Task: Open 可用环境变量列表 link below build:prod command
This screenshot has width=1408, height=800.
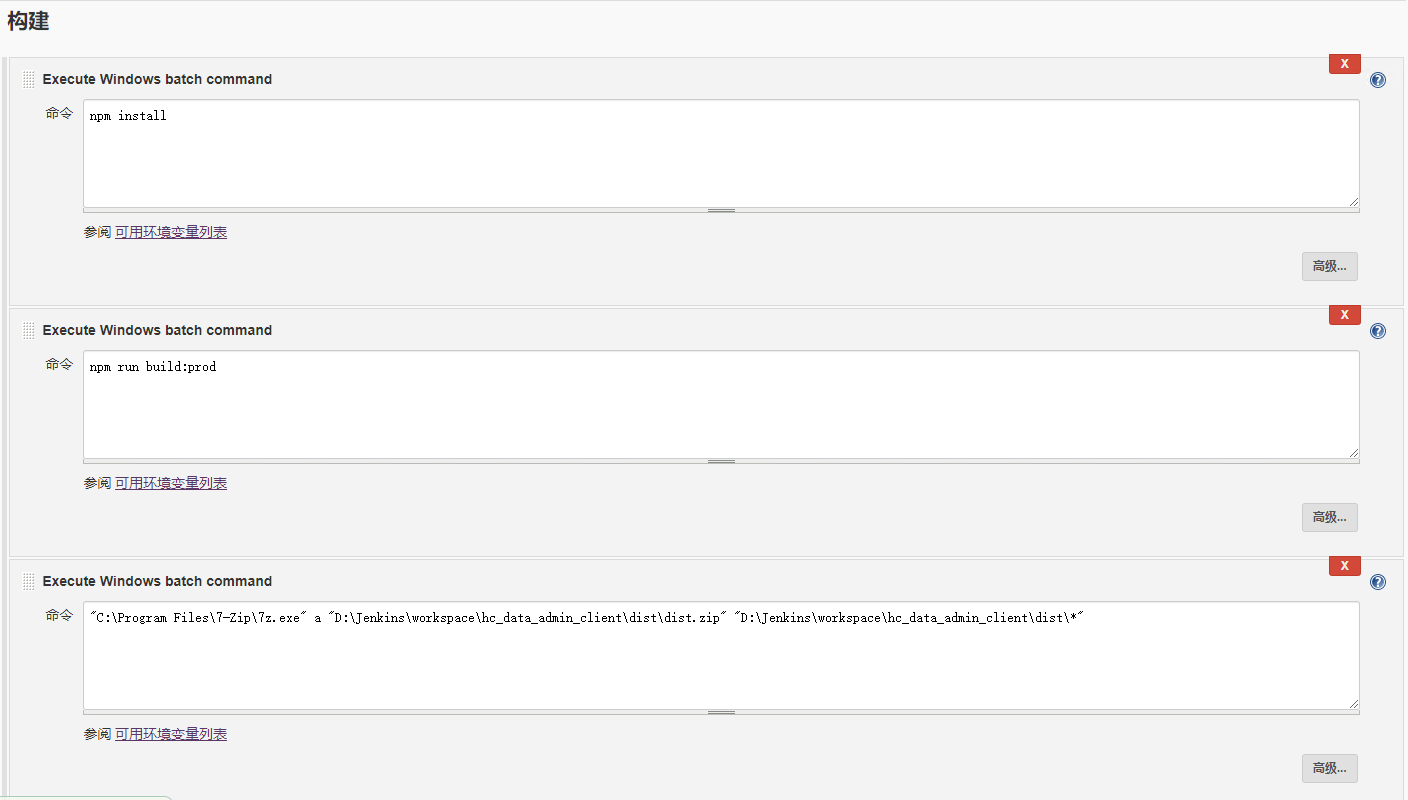Action: (171, 483)
